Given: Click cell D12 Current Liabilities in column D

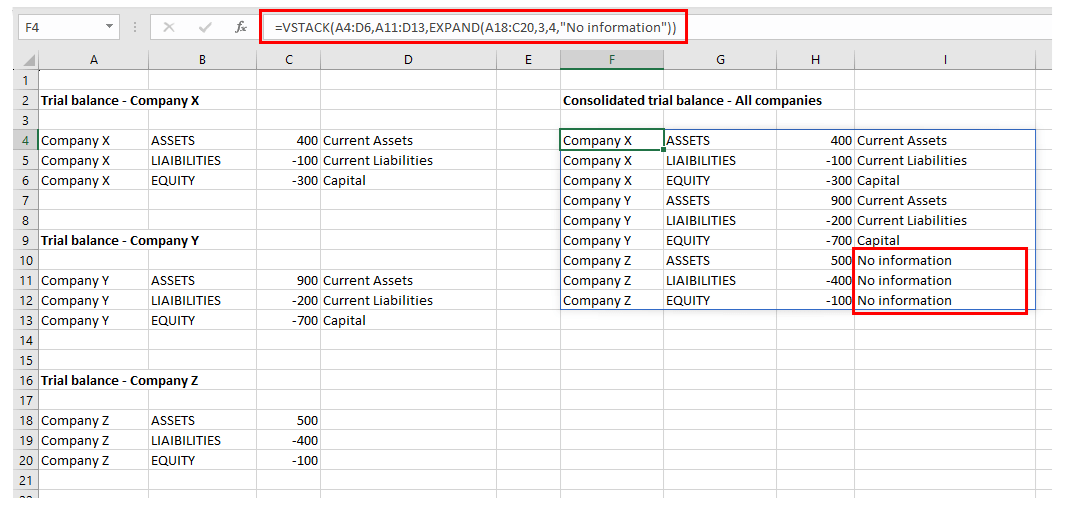Looking at the screenshot, I should tap(409, 300).
